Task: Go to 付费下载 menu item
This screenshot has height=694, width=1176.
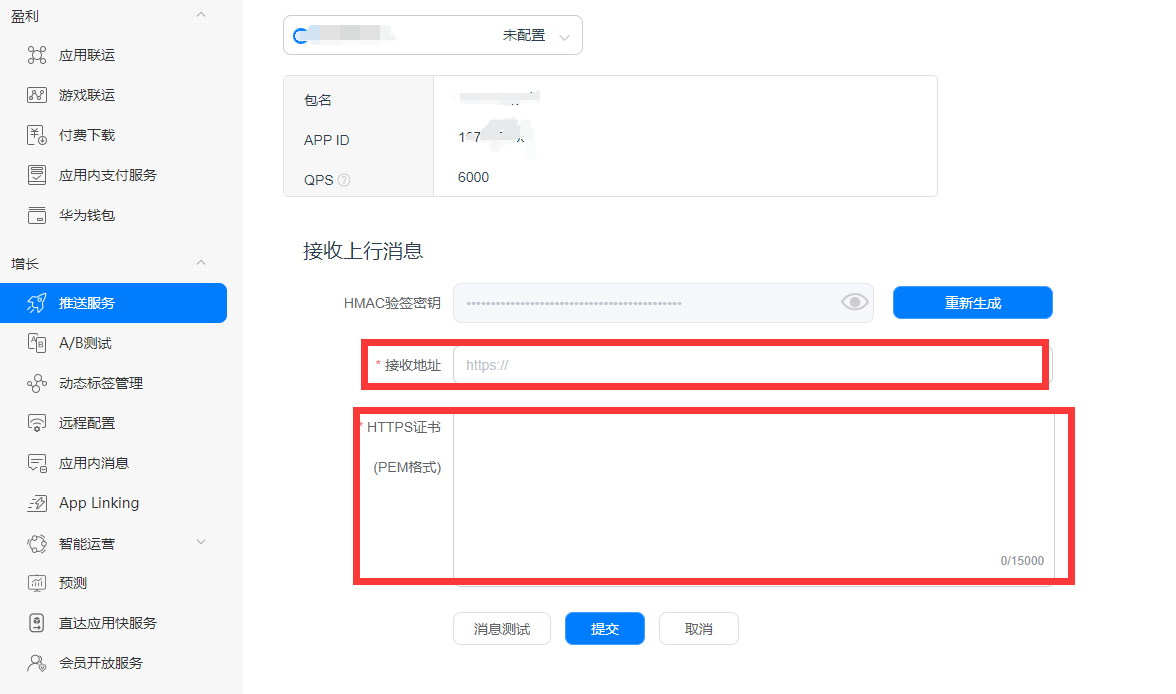Action: pos(87,135)
